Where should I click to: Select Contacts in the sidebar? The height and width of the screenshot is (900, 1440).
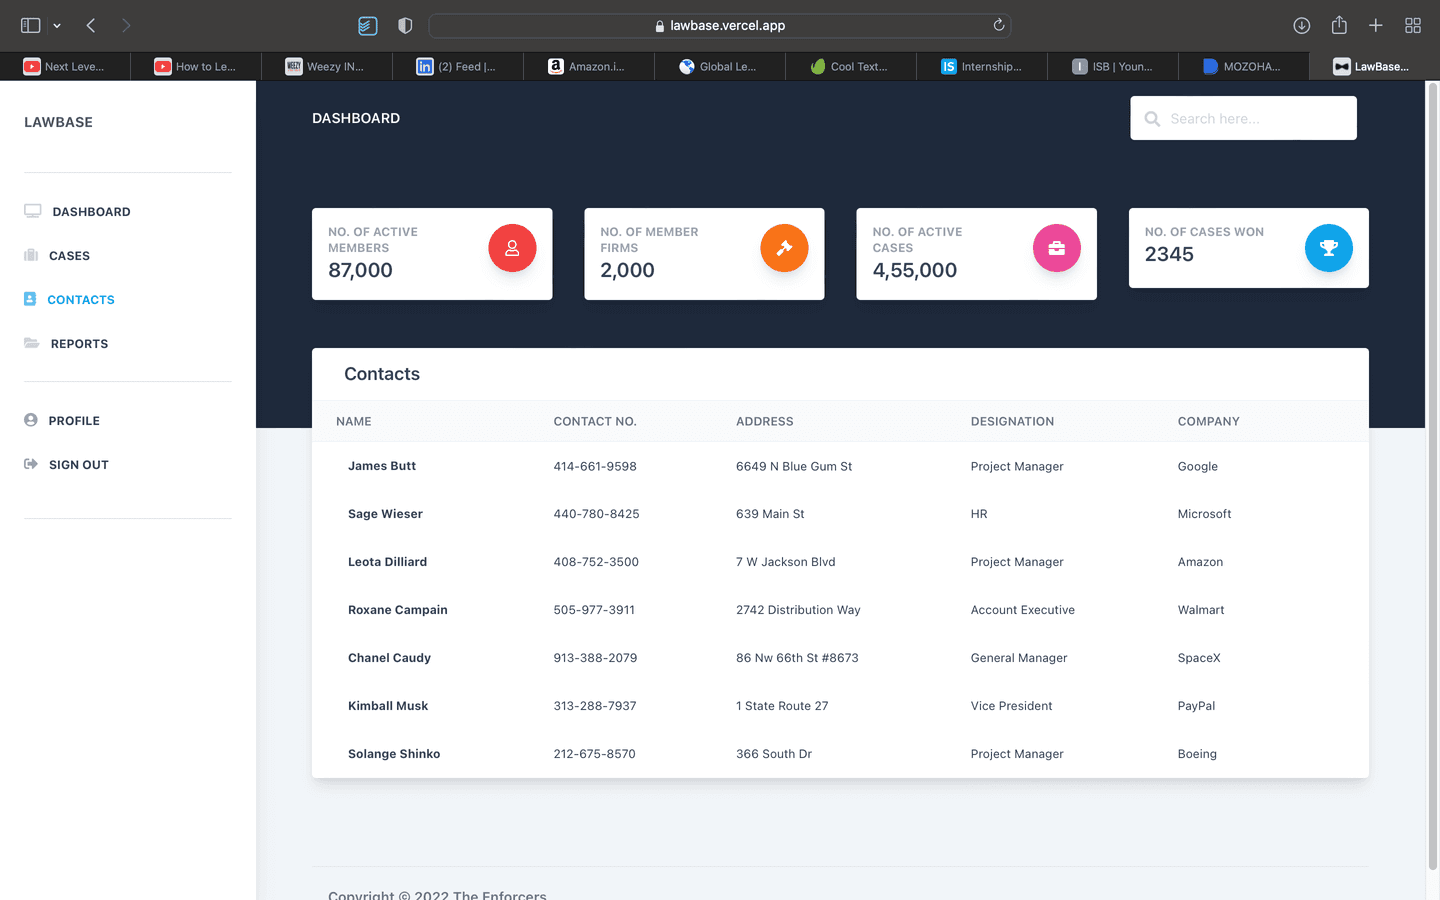[81, 299]
